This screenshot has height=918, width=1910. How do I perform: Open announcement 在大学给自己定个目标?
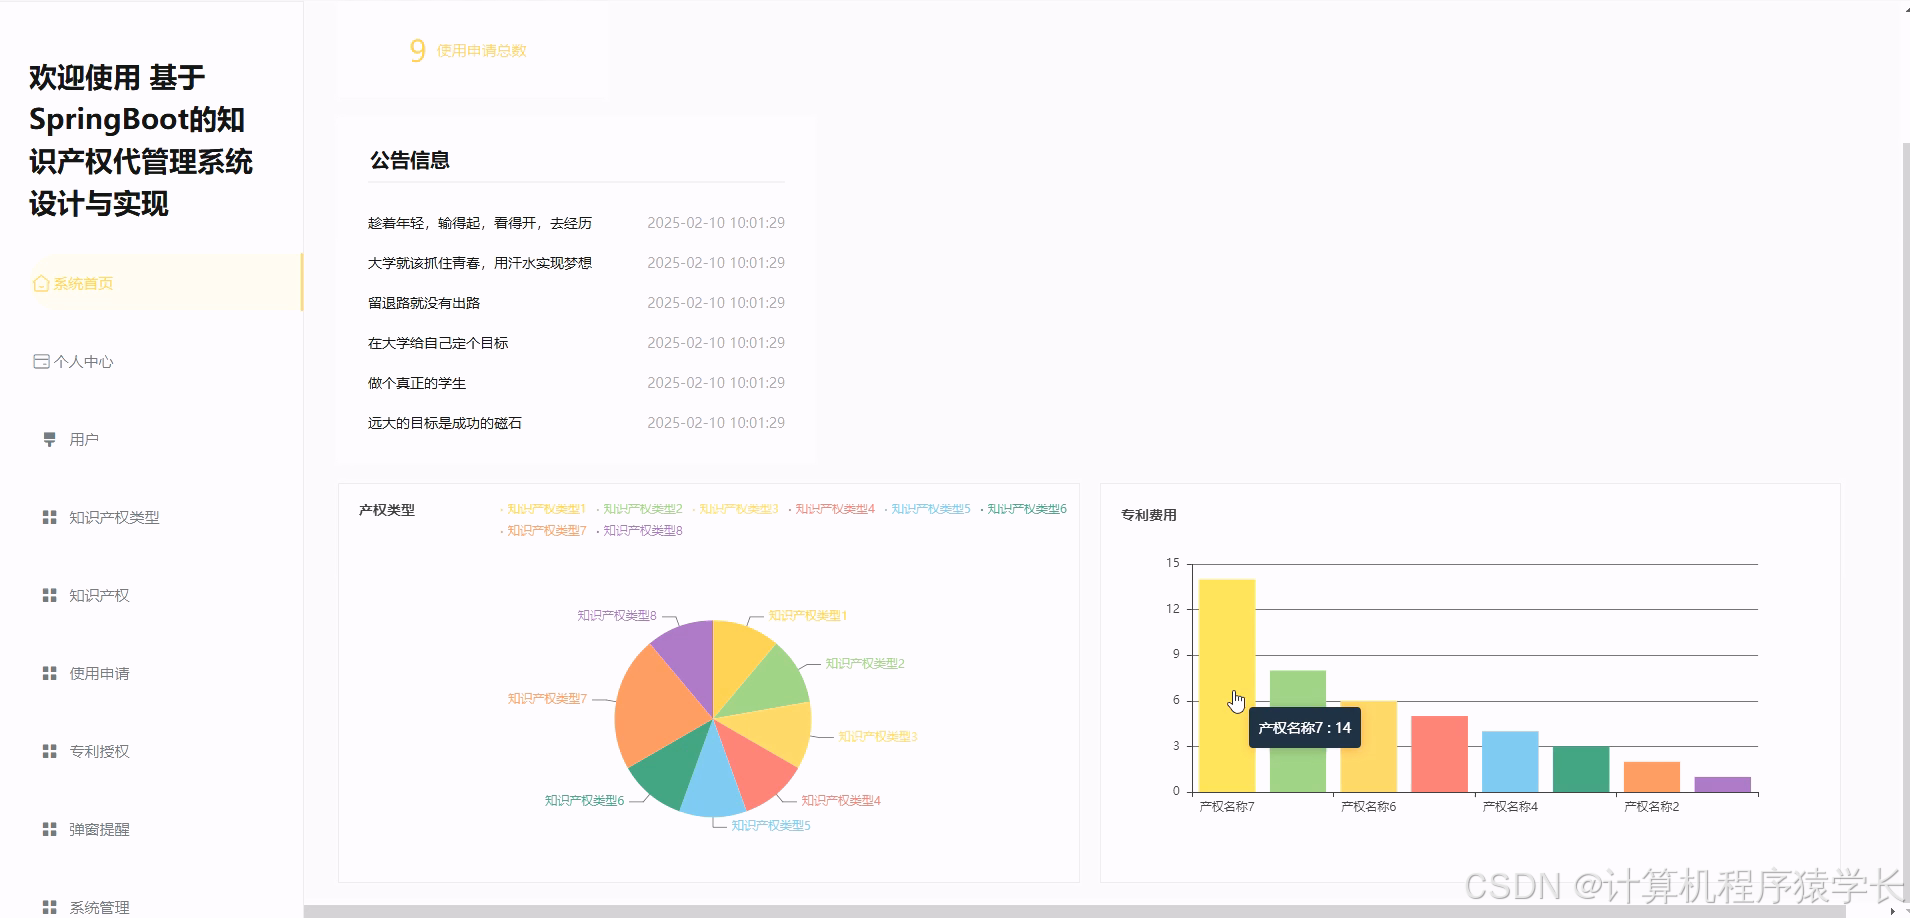pyautogui.click(x=438, y=343)
